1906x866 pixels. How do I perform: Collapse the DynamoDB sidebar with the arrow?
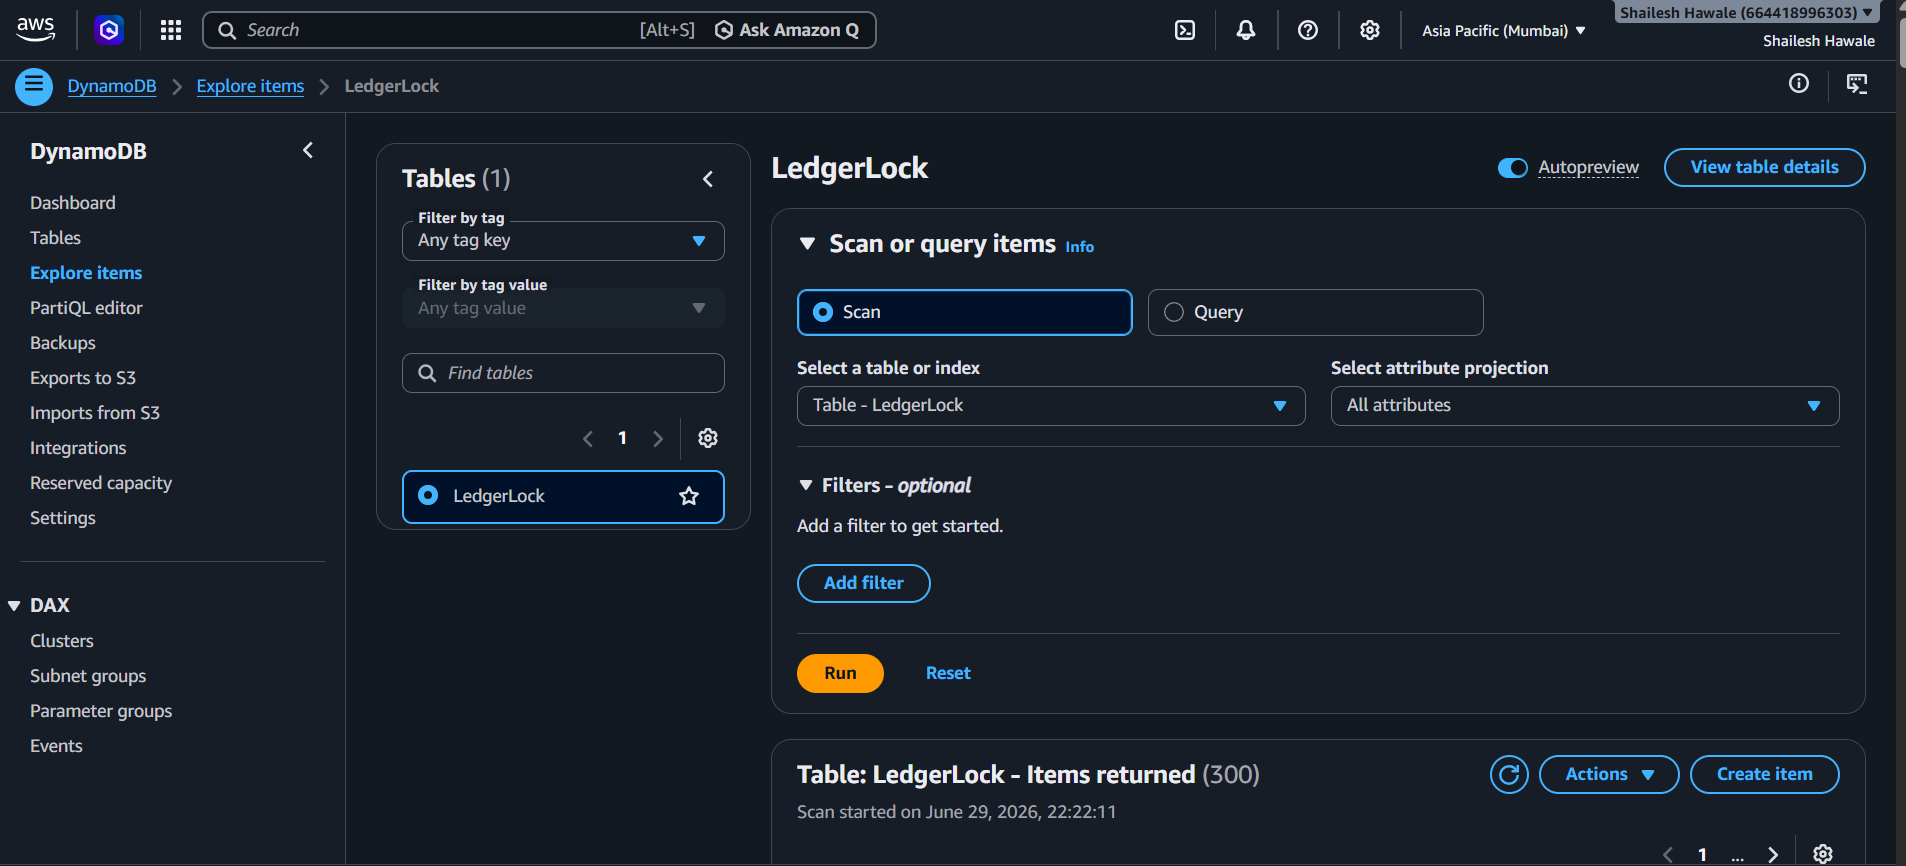tap(308, 150)
